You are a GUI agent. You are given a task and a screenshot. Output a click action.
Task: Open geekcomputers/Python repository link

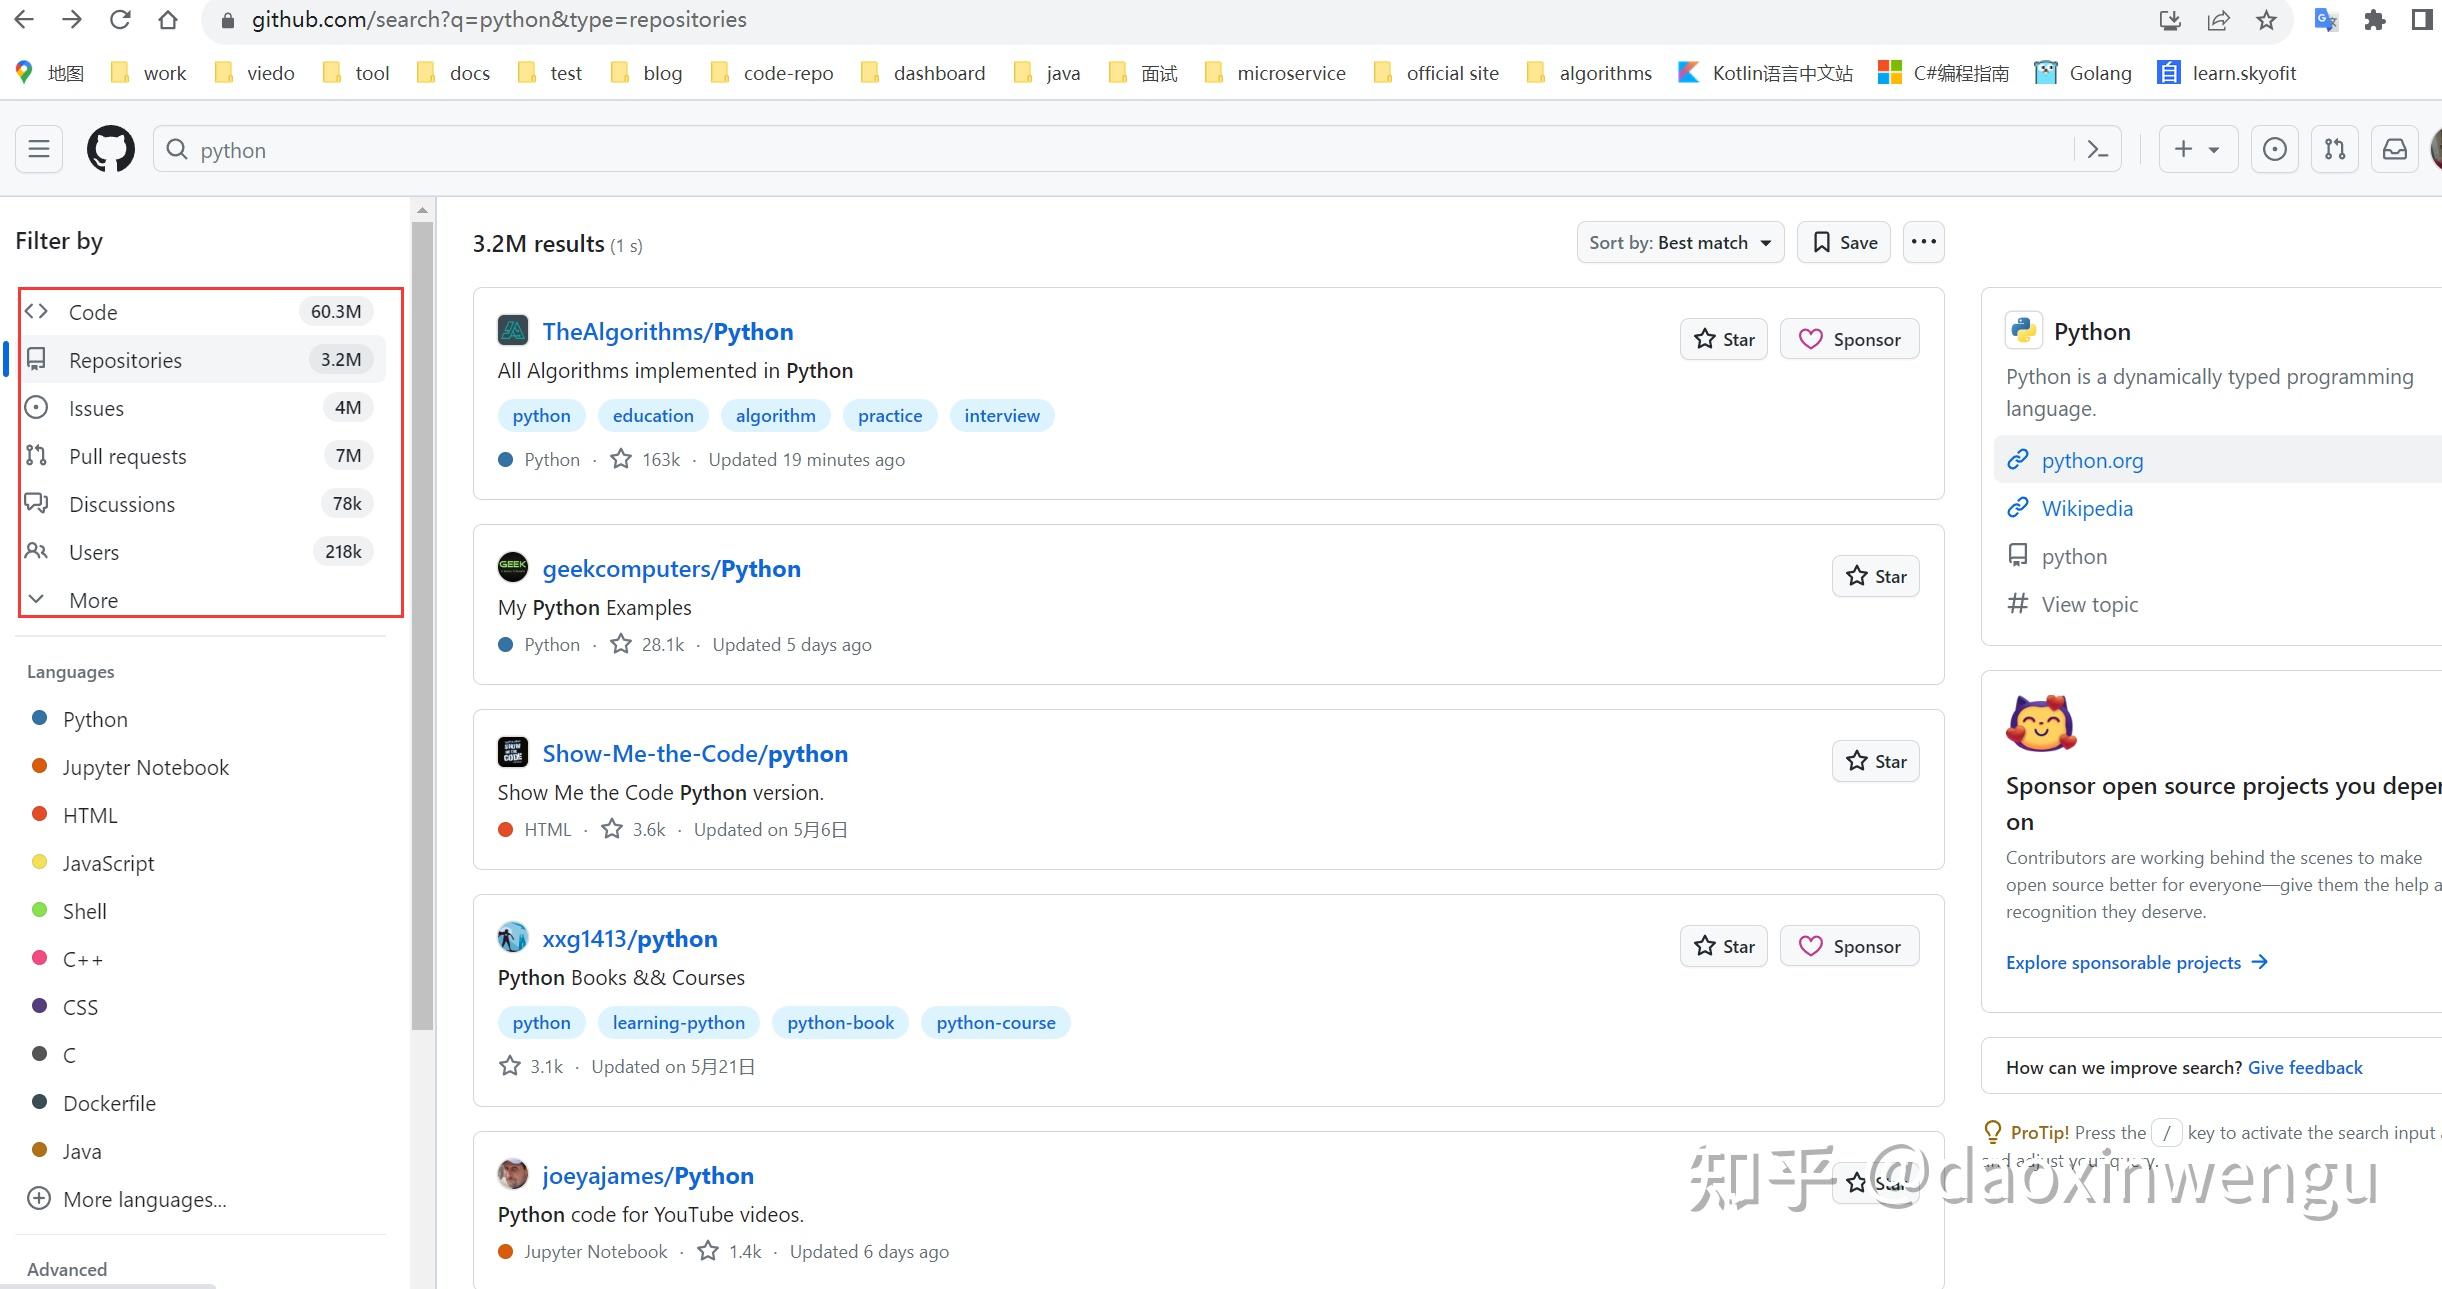671,568
